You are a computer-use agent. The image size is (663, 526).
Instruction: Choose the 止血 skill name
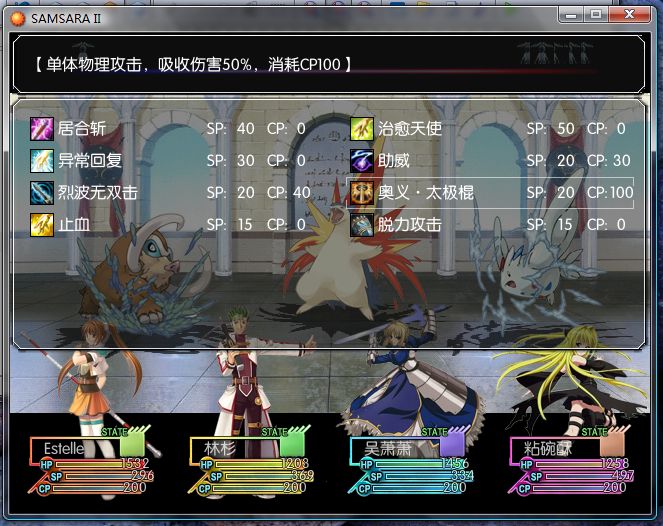(74, 225)
